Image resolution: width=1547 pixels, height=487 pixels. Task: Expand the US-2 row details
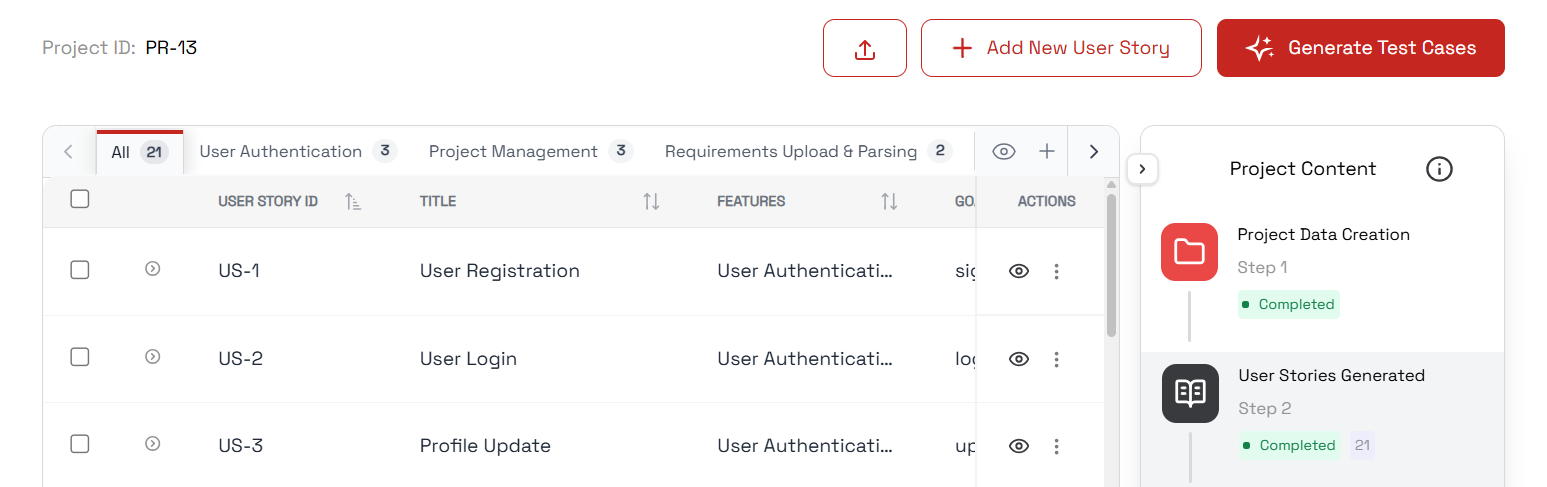pyautogui.click(x=153, y=356)
